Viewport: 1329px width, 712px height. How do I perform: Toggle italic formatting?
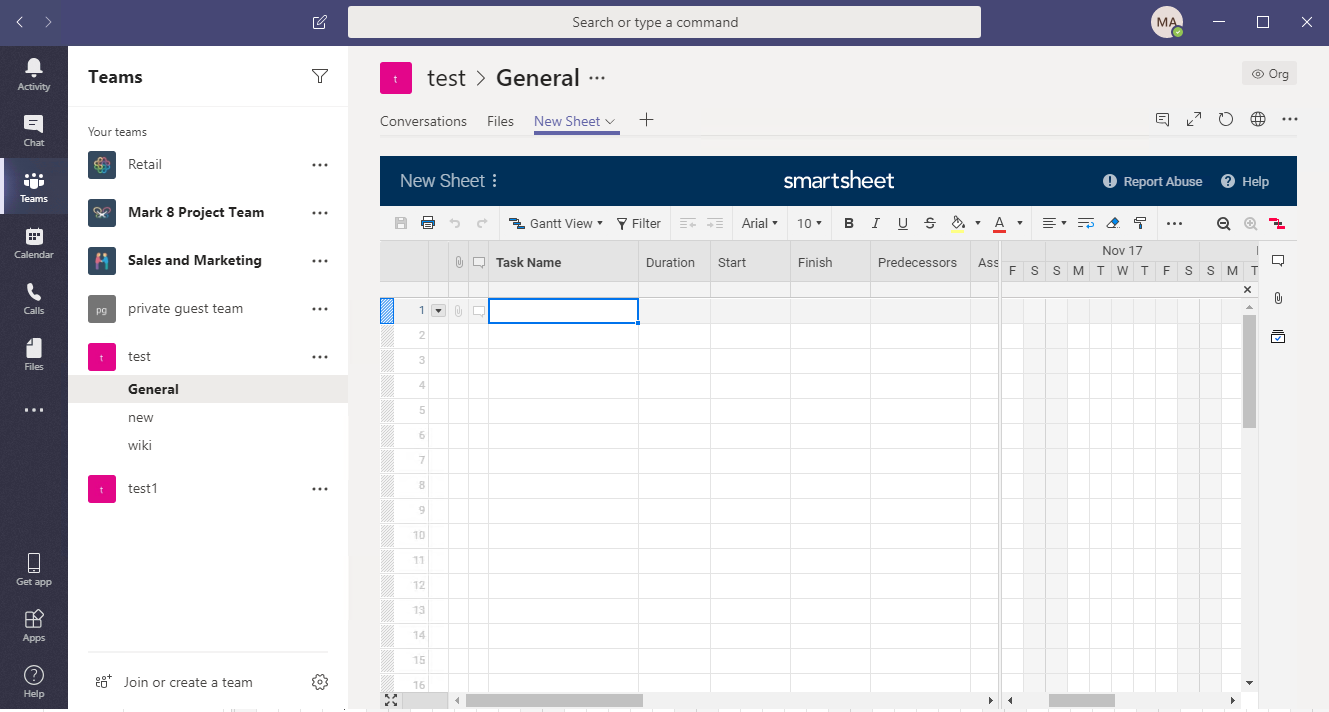click(x=875, y=223)
